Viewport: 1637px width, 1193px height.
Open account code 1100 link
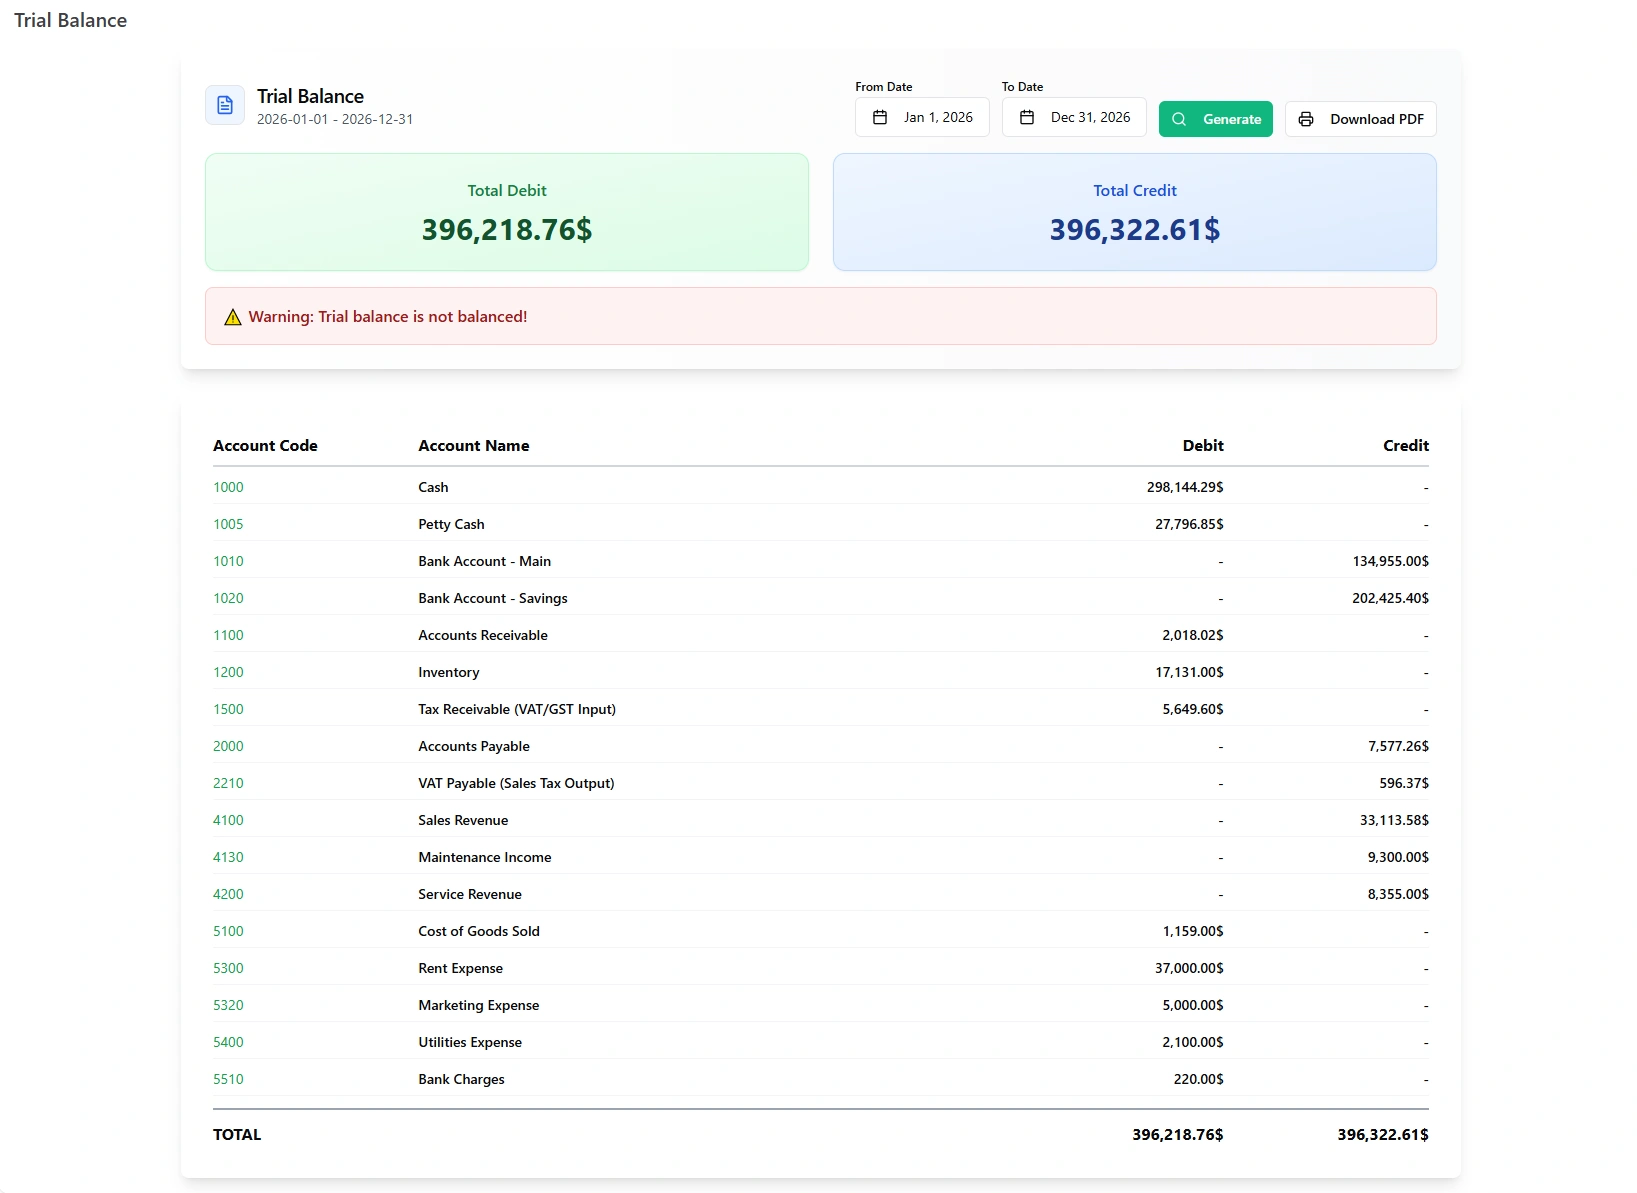click(228, 635)
